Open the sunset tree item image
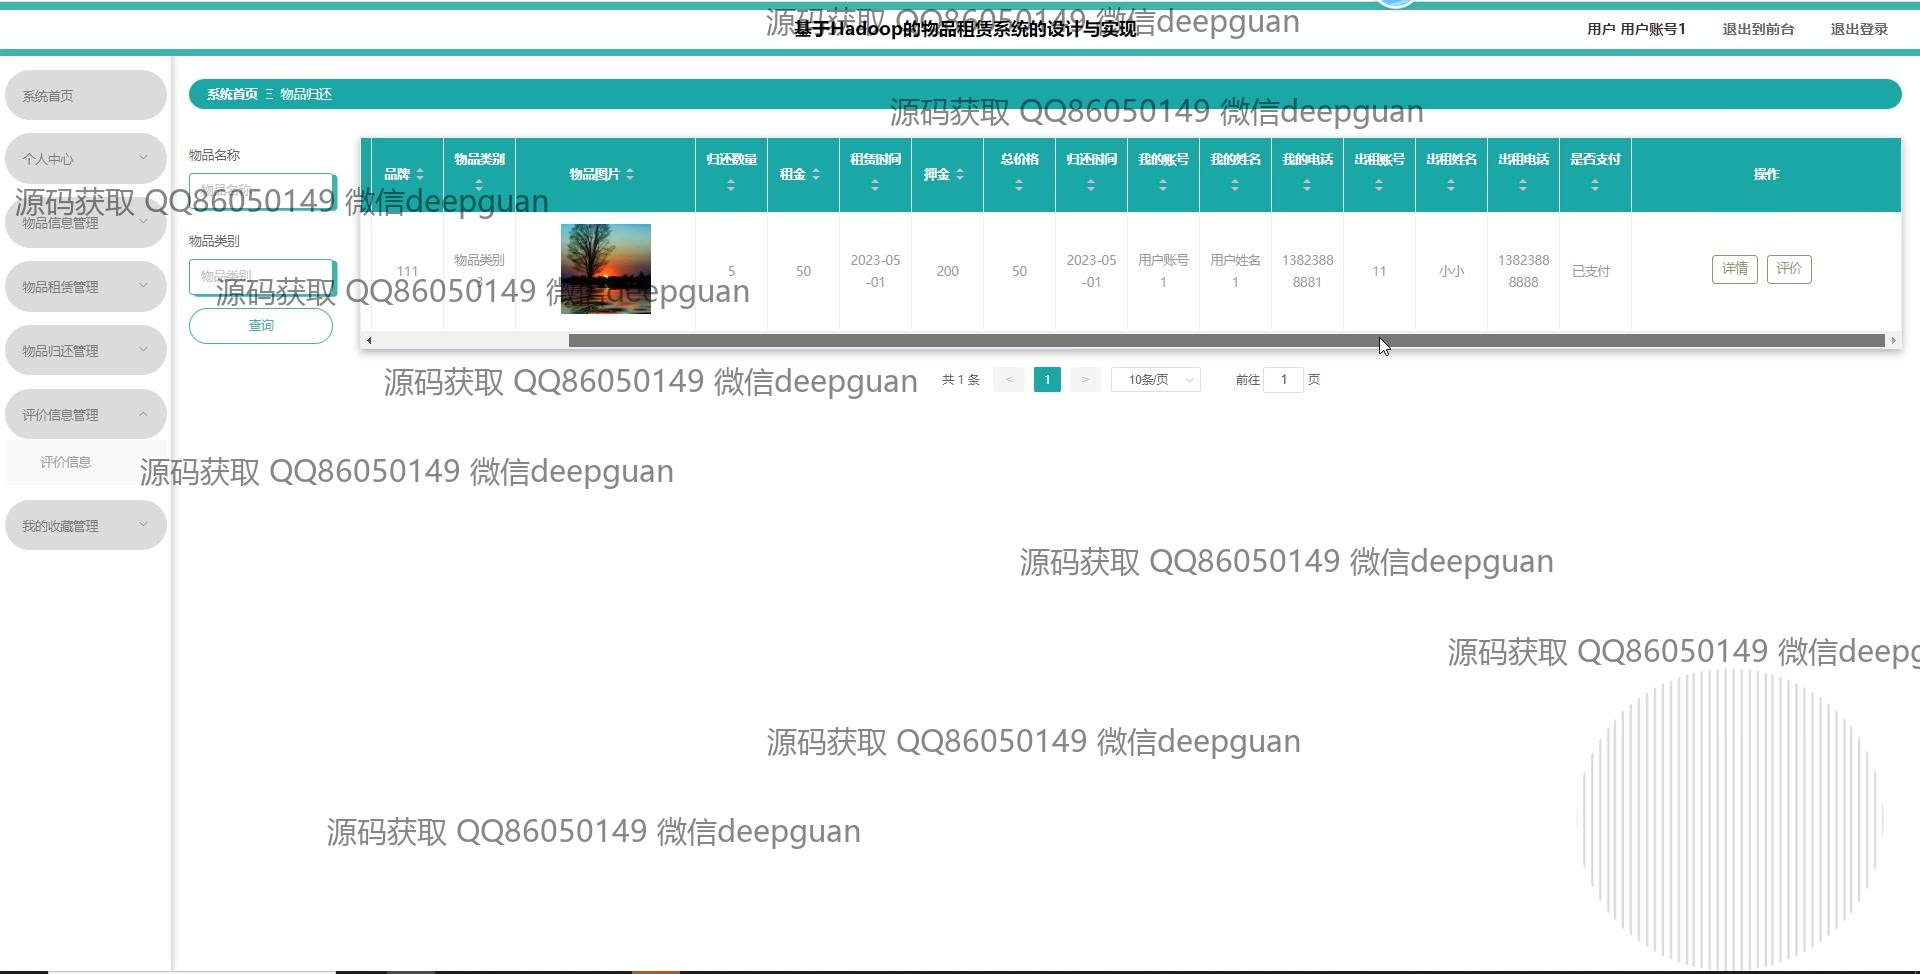 coord(606,269)
